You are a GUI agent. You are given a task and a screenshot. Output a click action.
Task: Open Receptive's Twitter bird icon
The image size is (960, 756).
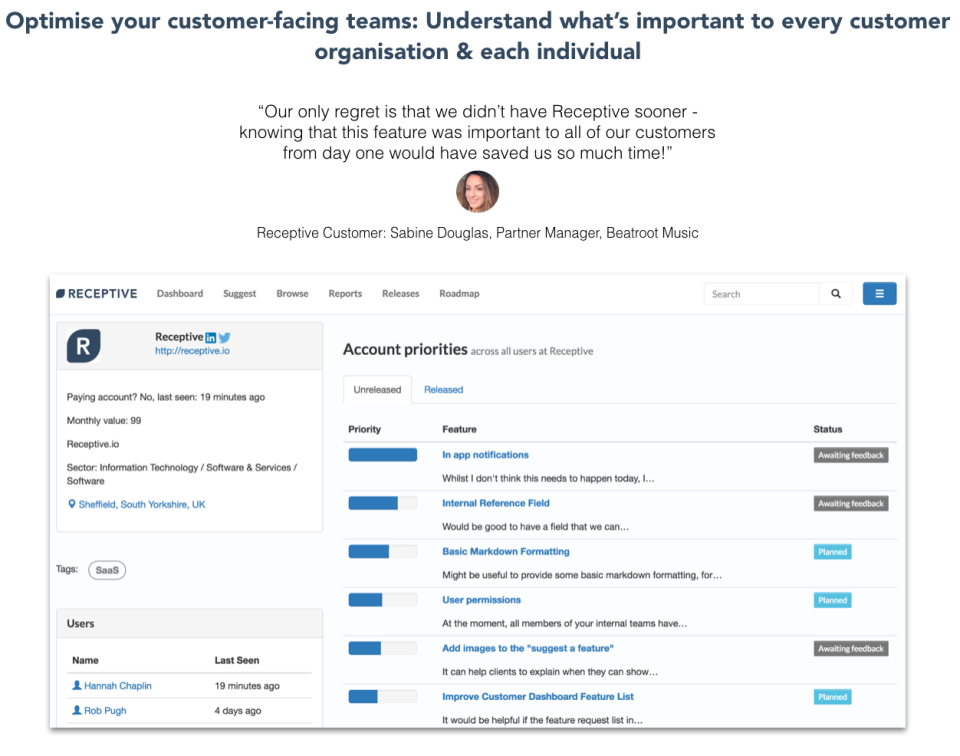click(x=225, y=337)
